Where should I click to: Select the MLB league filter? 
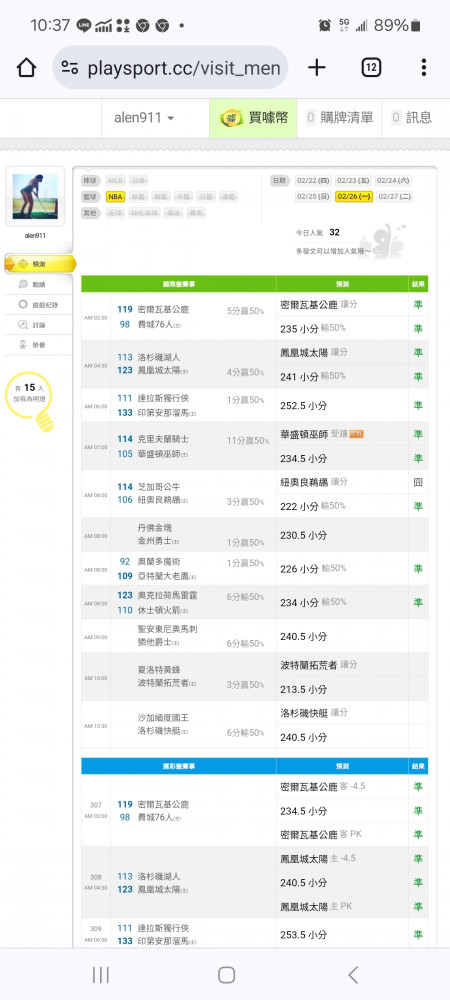pyautogui.click(x=115, y=180)
